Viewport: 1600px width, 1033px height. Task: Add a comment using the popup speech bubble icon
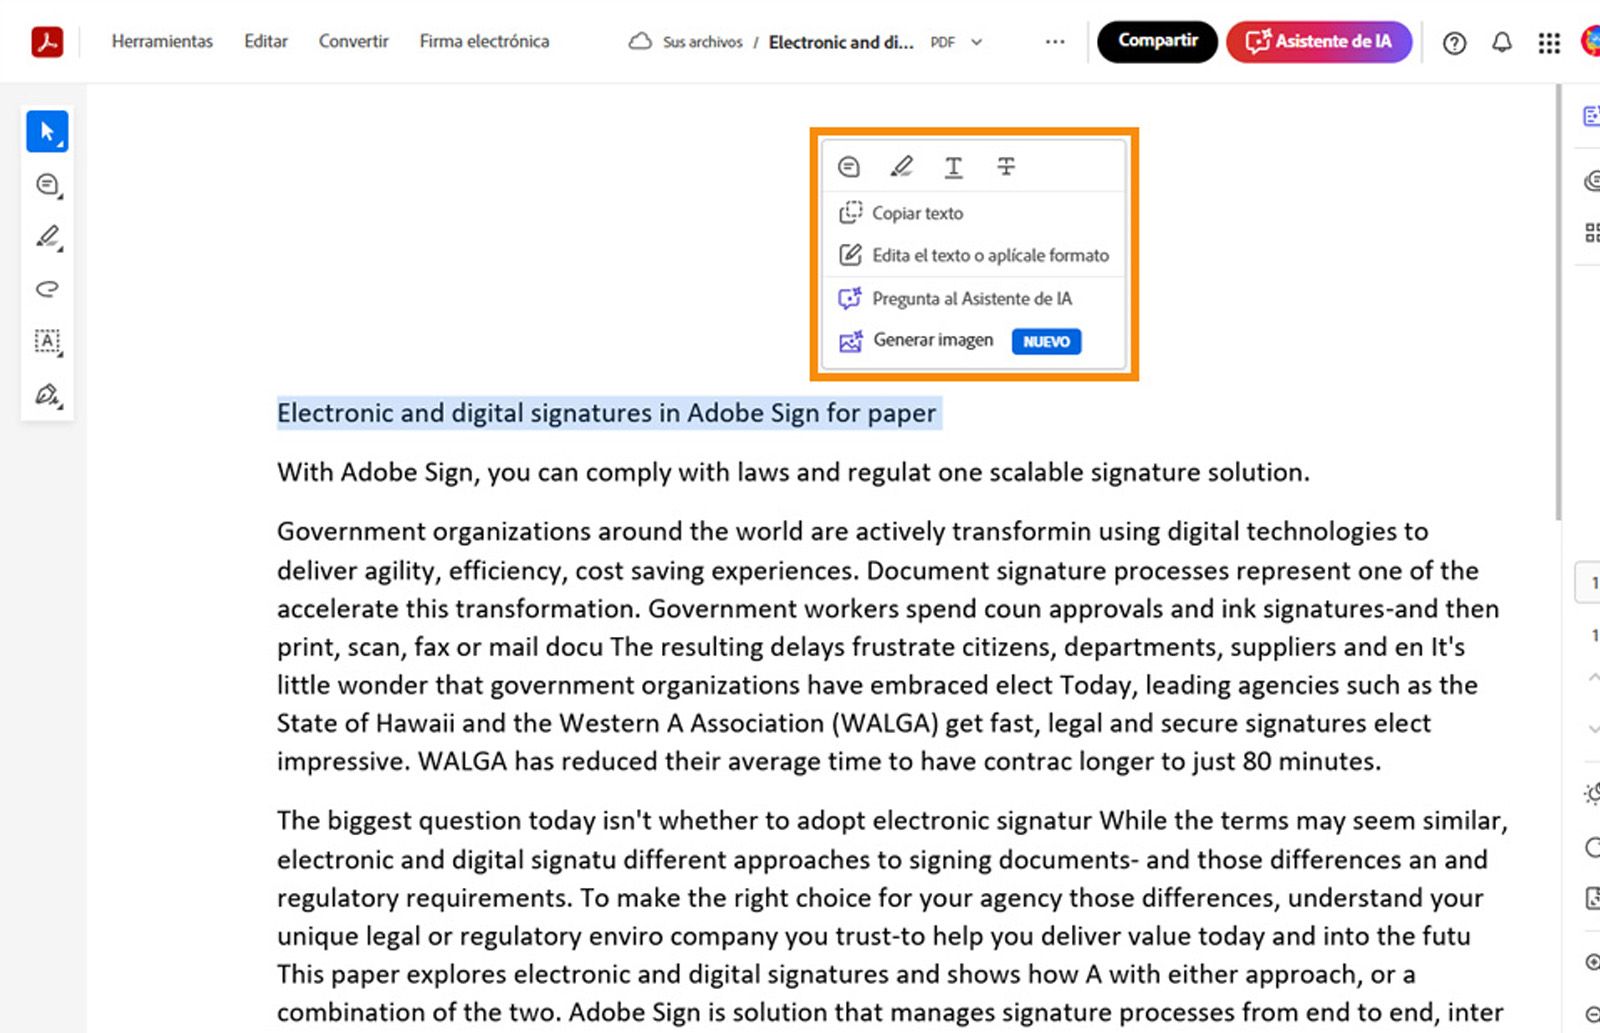pos(849,166)
